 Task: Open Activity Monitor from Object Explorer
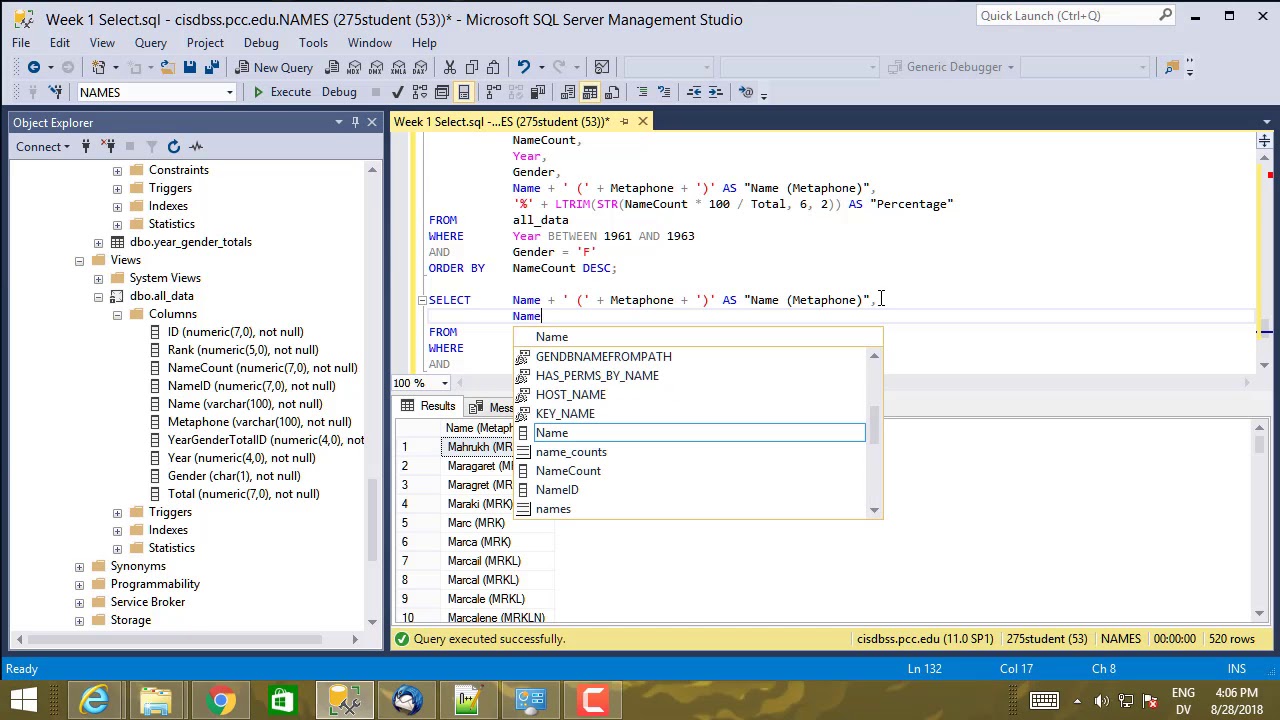coord(196,147)
